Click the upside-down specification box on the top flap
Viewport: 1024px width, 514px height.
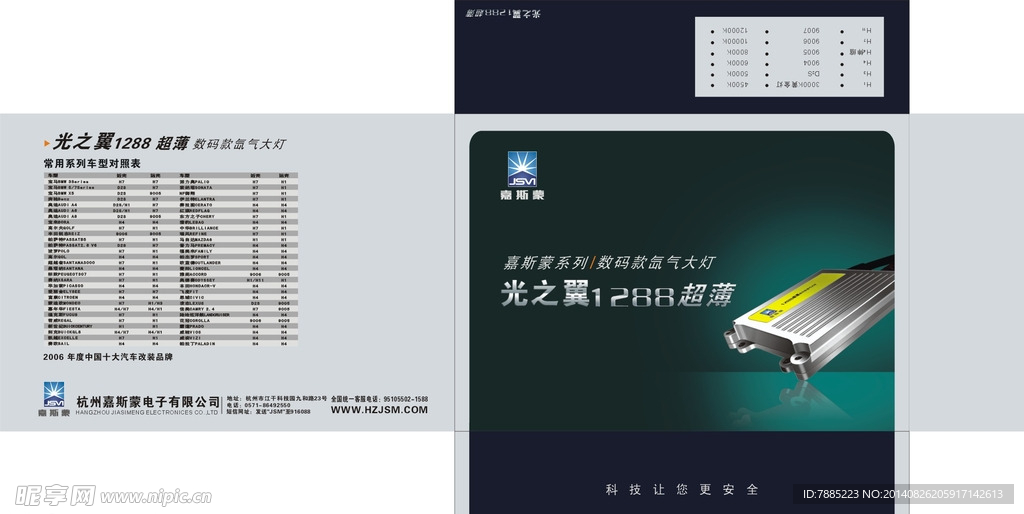pos(789,57)
